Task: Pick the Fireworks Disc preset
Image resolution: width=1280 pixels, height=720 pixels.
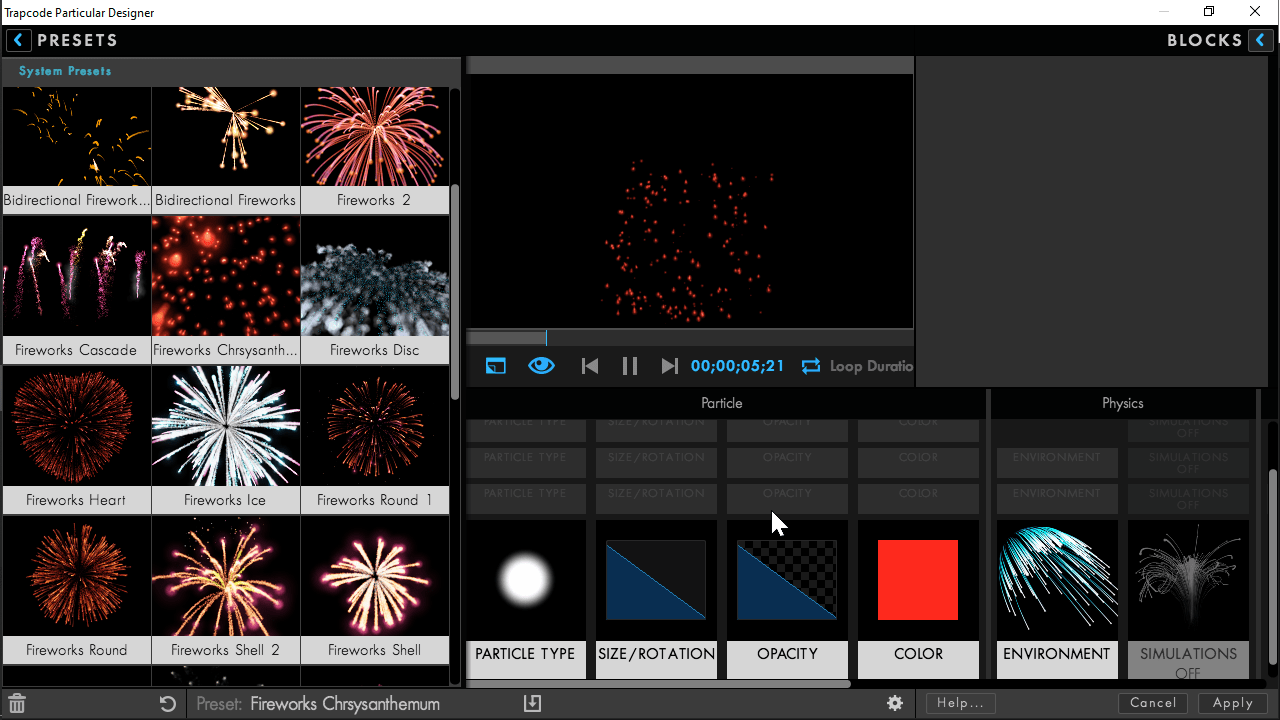Action: tap(375, 289)
